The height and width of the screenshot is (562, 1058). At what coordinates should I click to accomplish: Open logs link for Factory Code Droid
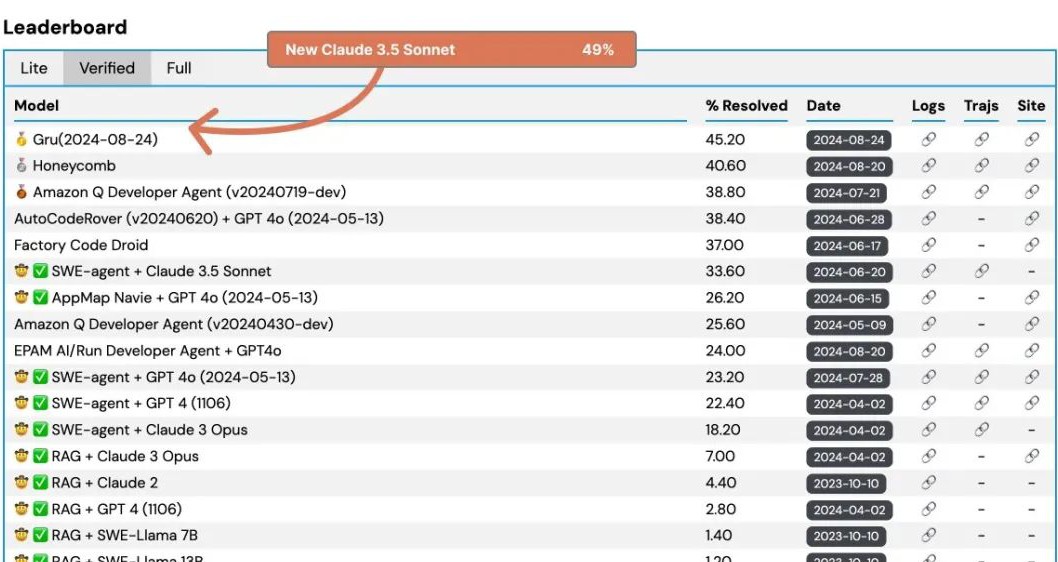pyautogui.click(x=929, y=245)
